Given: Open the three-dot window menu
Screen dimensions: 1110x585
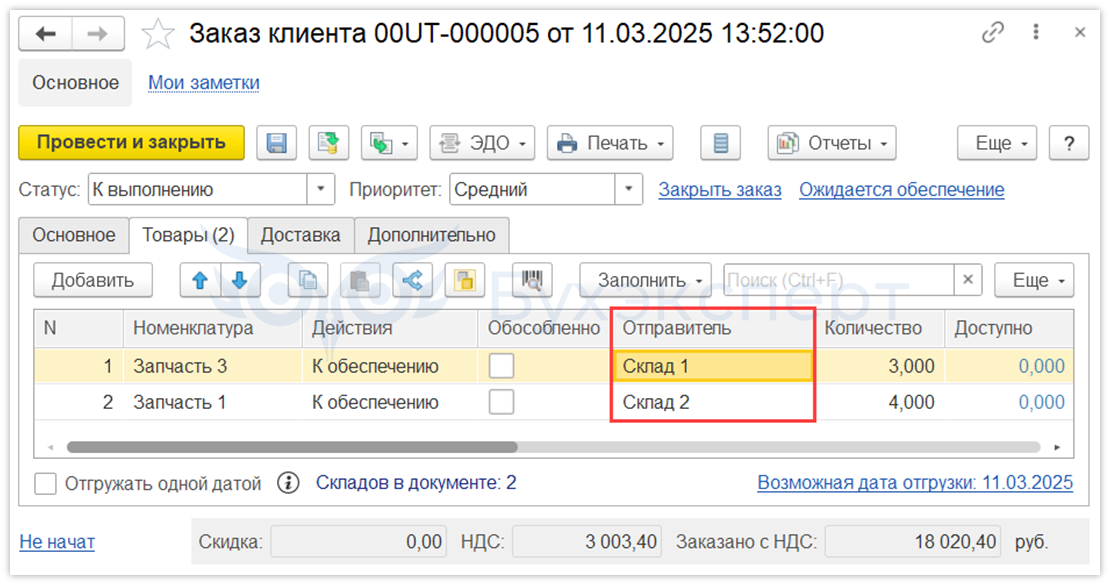Looking at the screenshot, I should 1036,32.
